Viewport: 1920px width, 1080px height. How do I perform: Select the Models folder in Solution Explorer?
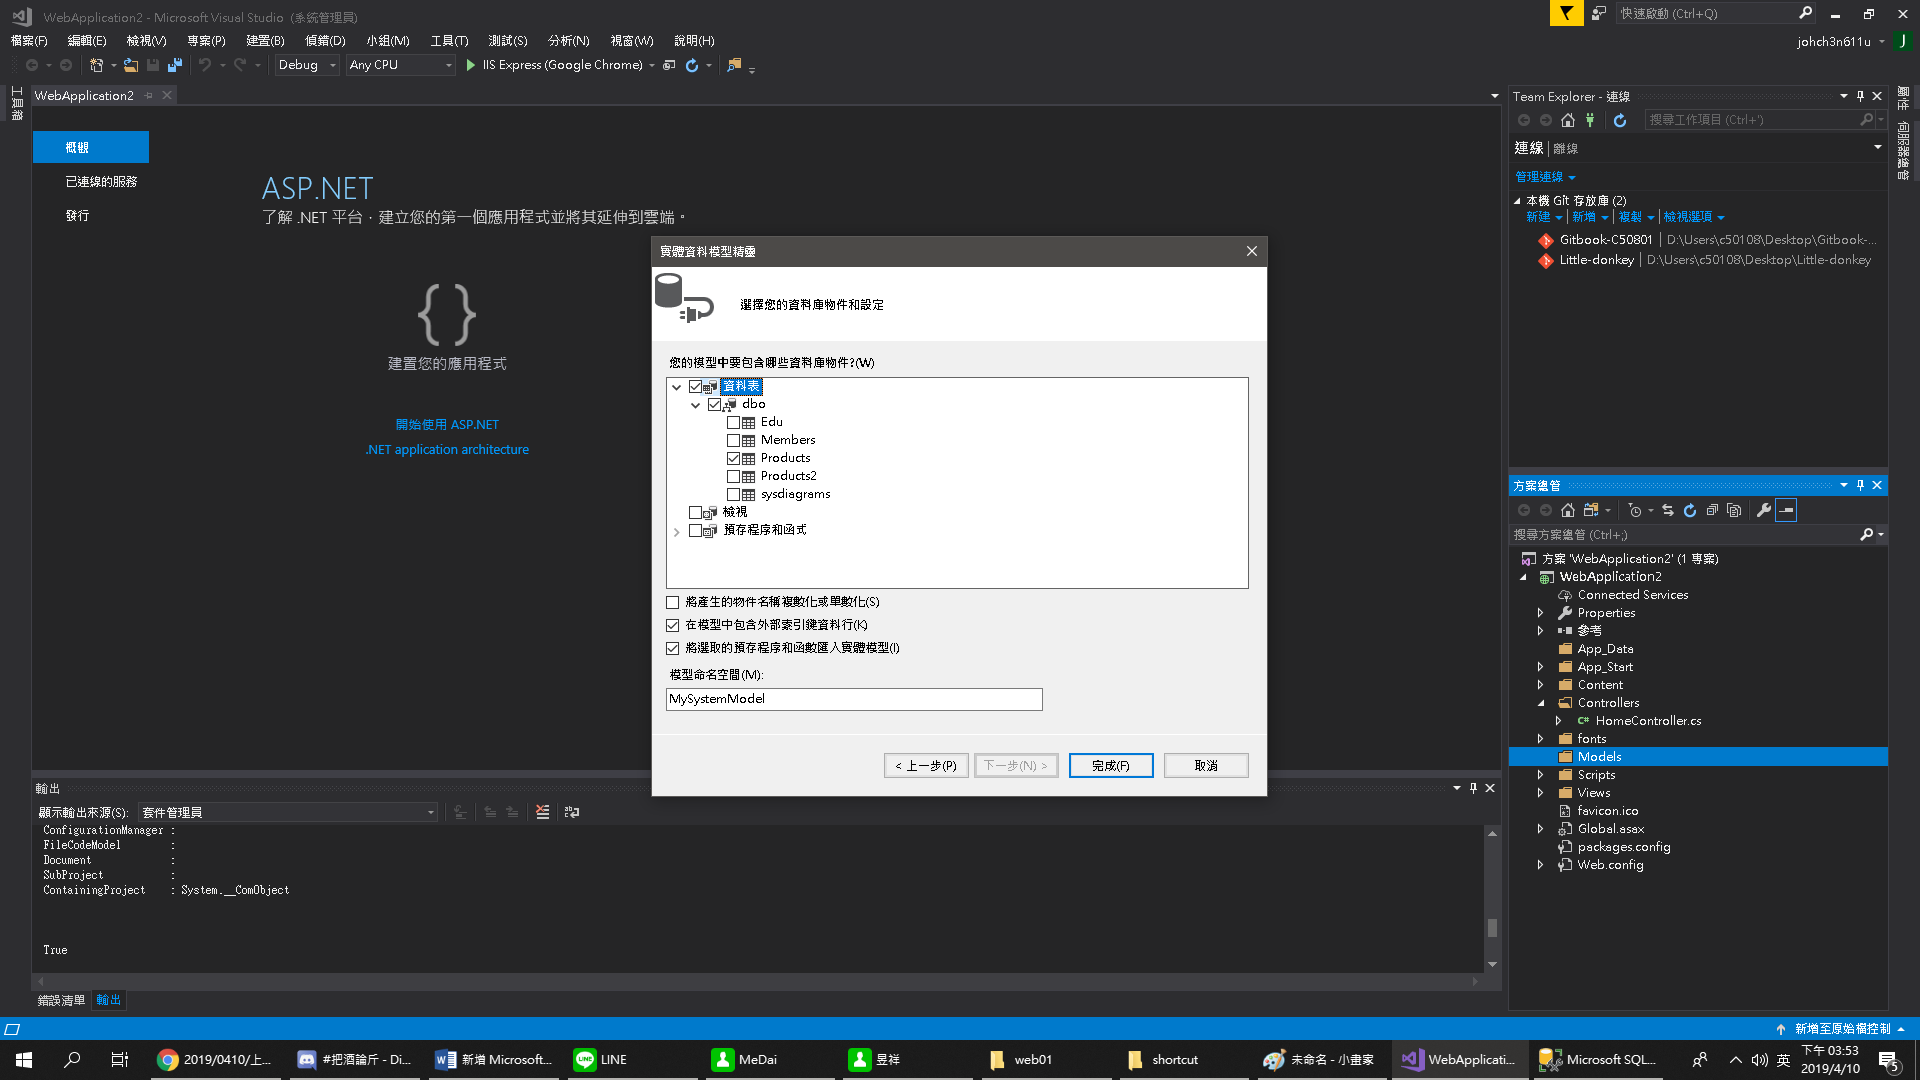point(1698,757)
